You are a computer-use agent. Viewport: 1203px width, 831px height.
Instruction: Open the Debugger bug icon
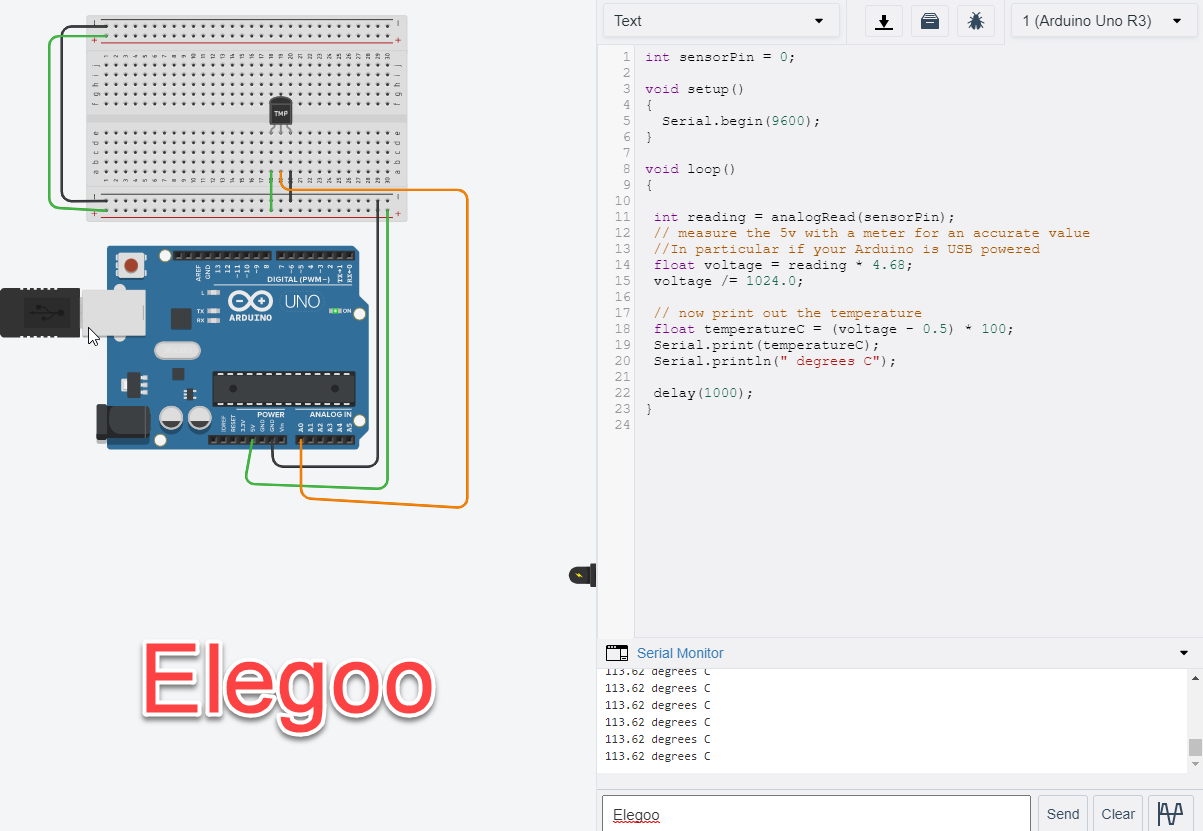976,21
